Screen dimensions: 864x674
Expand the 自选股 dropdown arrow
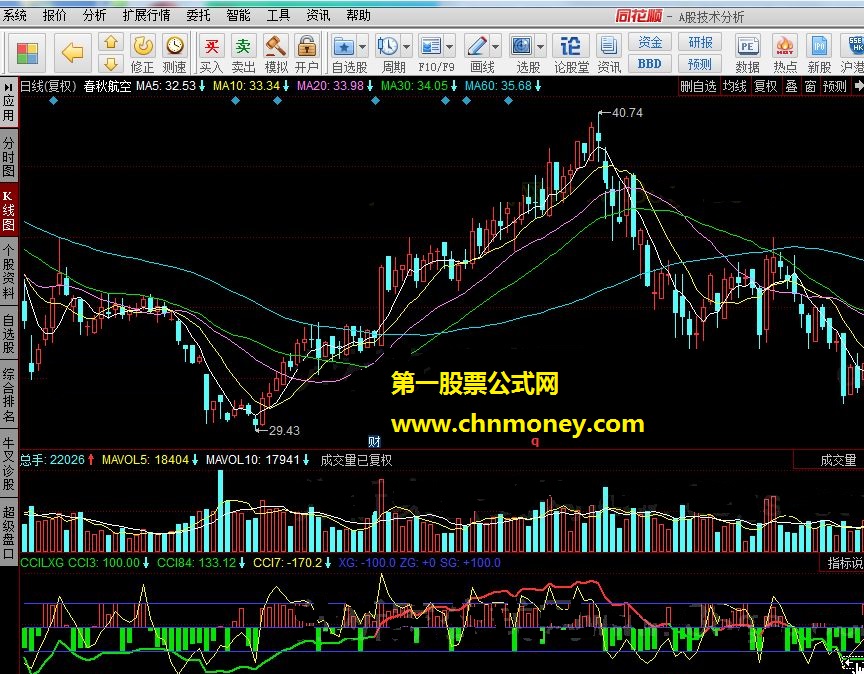pyautogui.click(x=362, y=47)
